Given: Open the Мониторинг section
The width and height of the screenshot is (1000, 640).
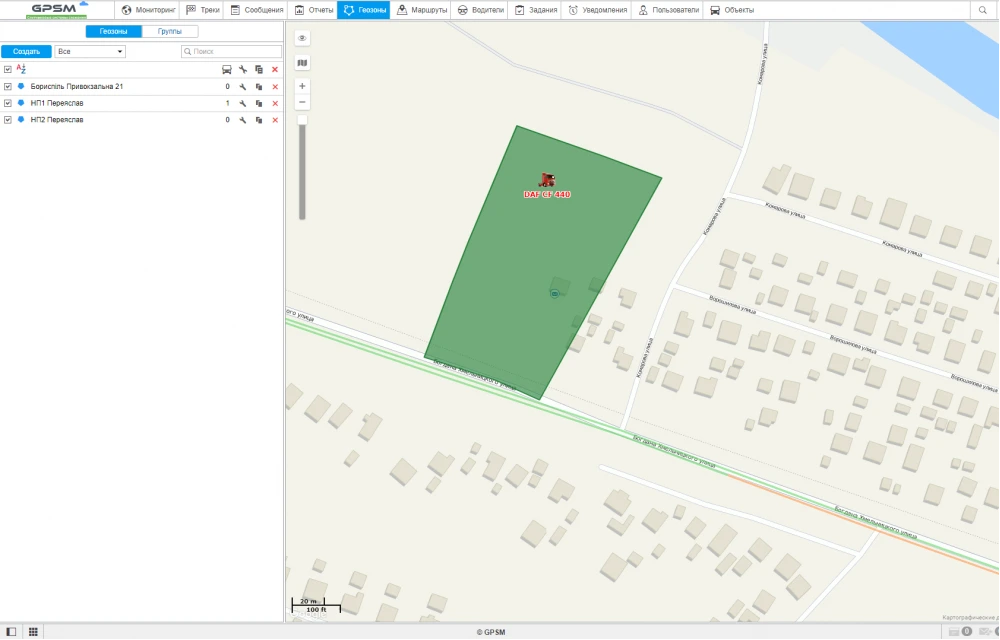Looking at the screenshot, I should pyautogui.click(x=149, y=10).
